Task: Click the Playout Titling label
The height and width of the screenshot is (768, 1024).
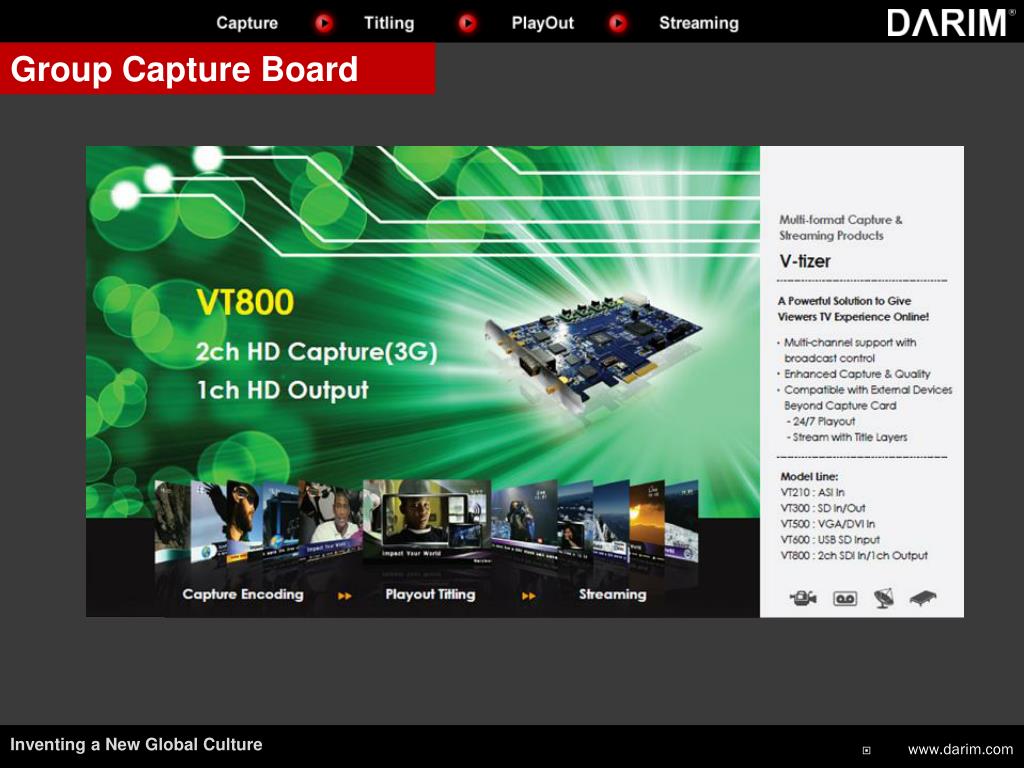Action: [430, 594]
